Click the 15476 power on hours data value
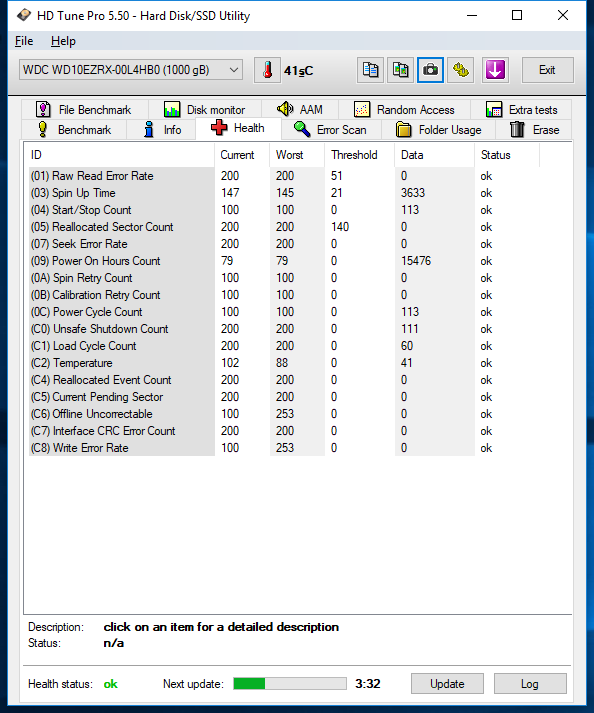594x713 pixels. 416,261
